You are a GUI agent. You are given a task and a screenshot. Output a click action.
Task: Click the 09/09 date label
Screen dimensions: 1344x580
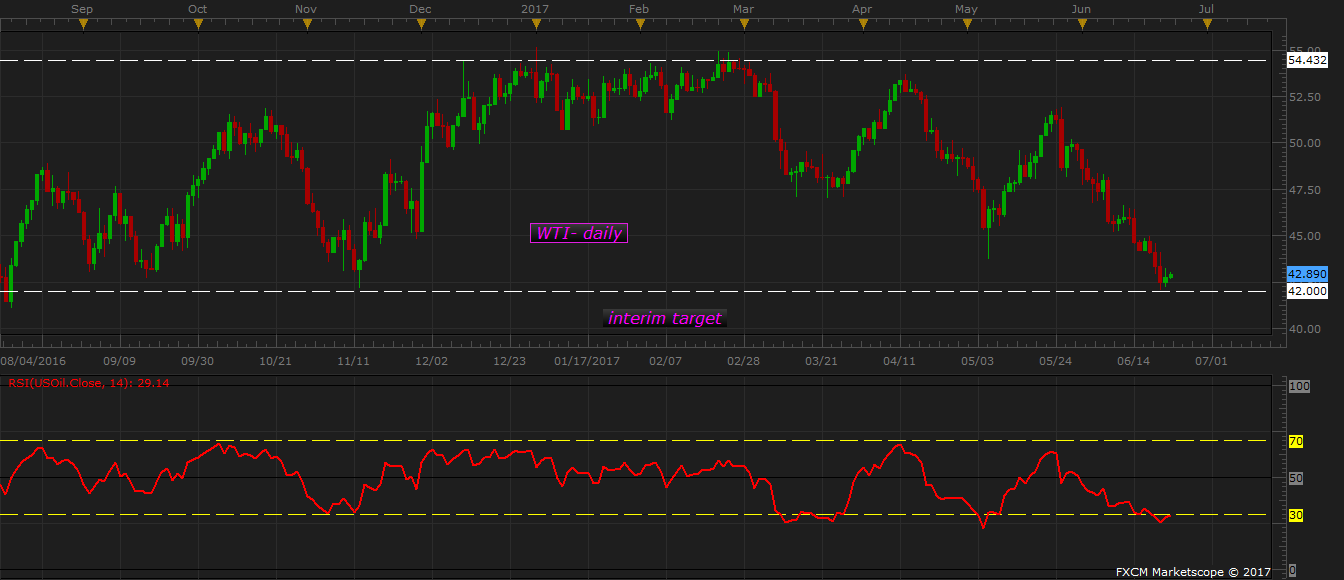[119, 360]
